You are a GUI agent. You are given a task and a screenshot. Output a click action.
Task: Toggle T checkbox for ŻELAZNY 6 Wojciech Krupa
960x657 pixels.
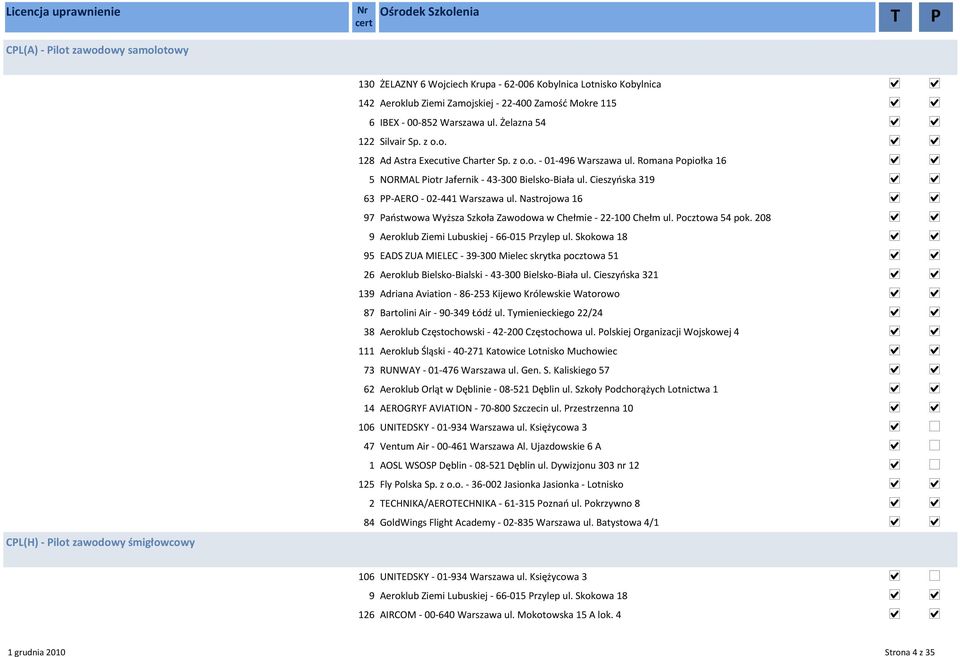pyautogui.click(x=894, y=83)
